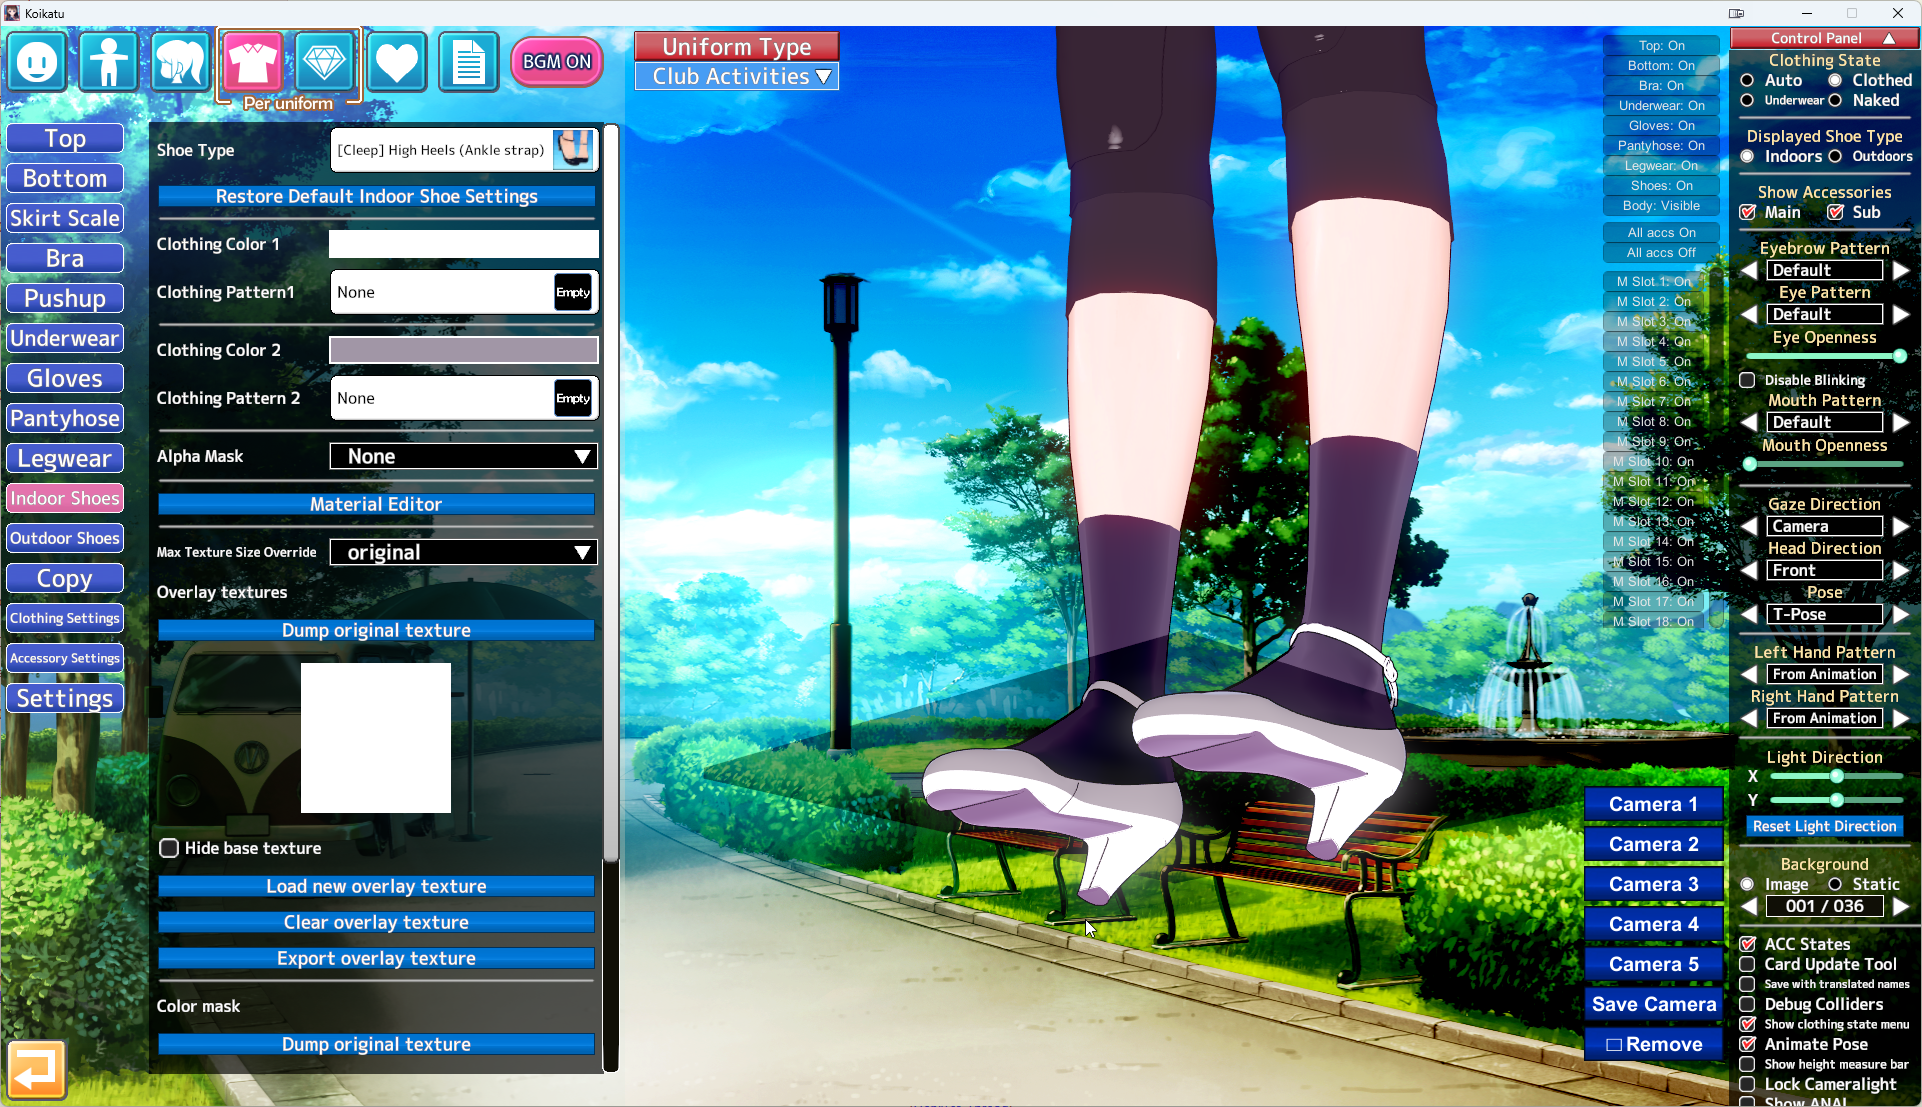Viewport: 1922px width, 1107px height.
Task: Click Save Camera button
Action: coord(1654,1004)
